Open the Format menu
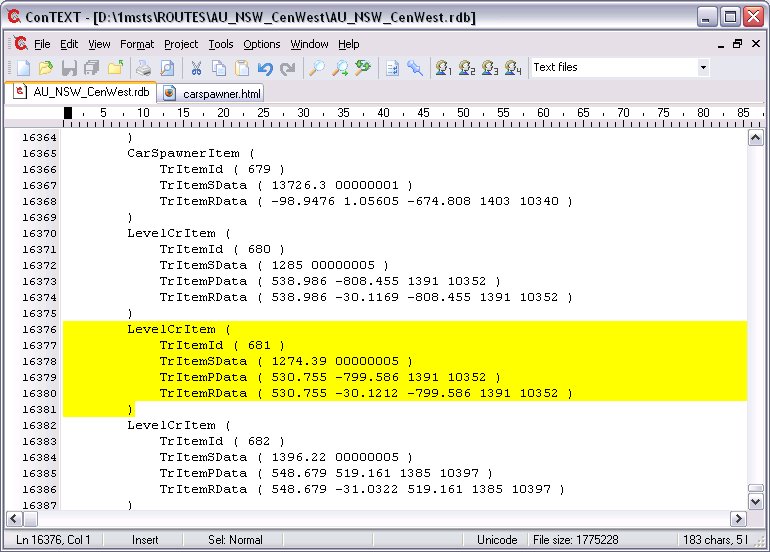 click(137, 44)
